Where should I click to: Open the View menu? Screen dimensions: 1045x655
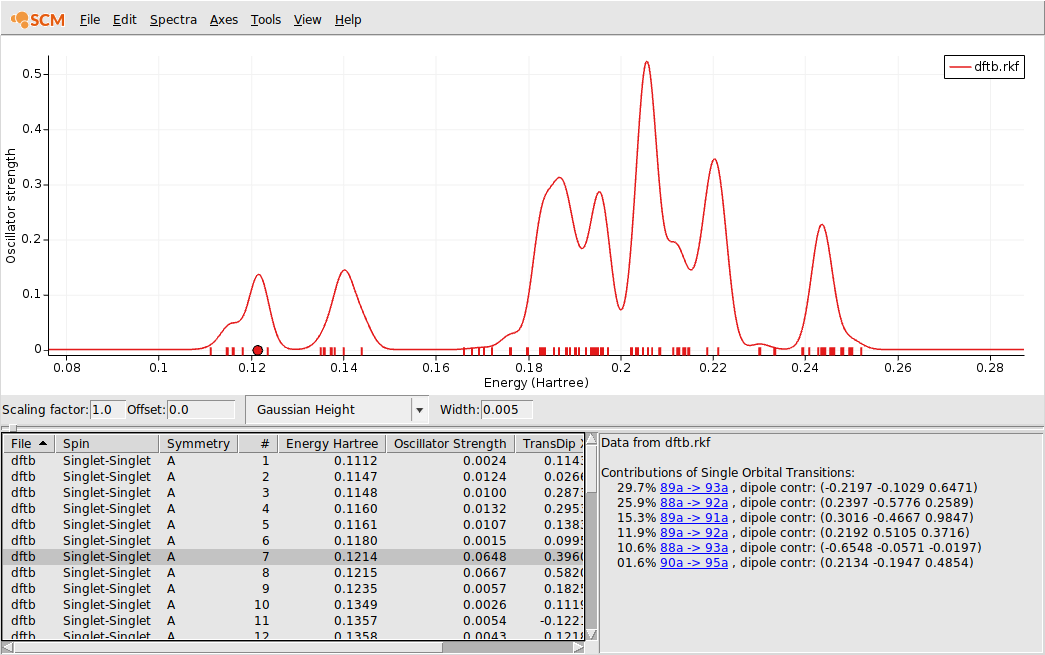pyautogui.click(x=307, y=19)
